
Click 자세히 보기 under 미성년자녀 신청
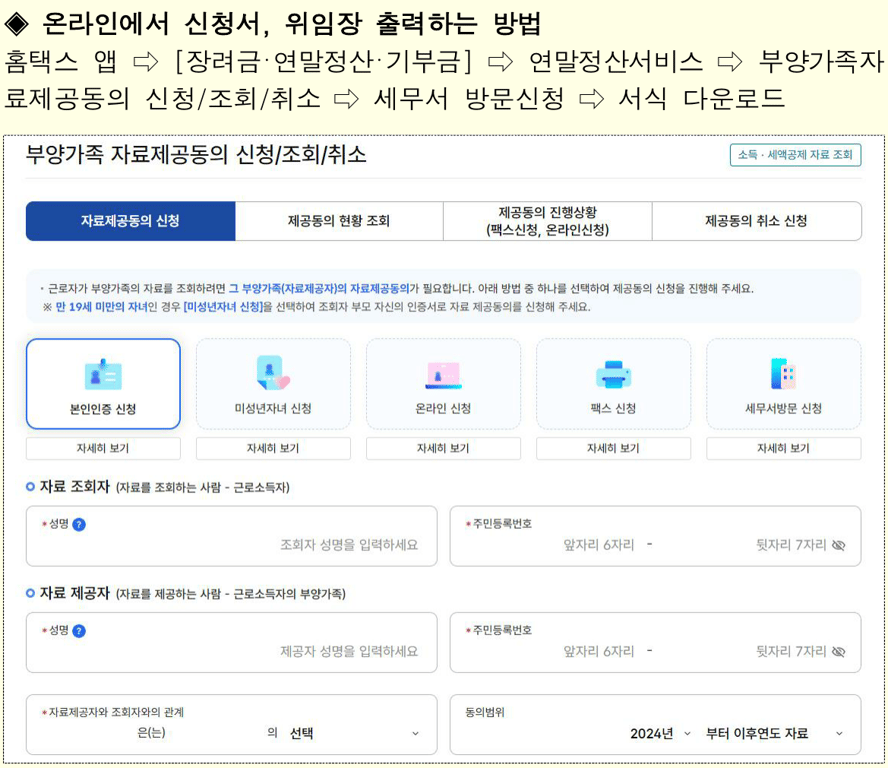(x=273, y=448)
